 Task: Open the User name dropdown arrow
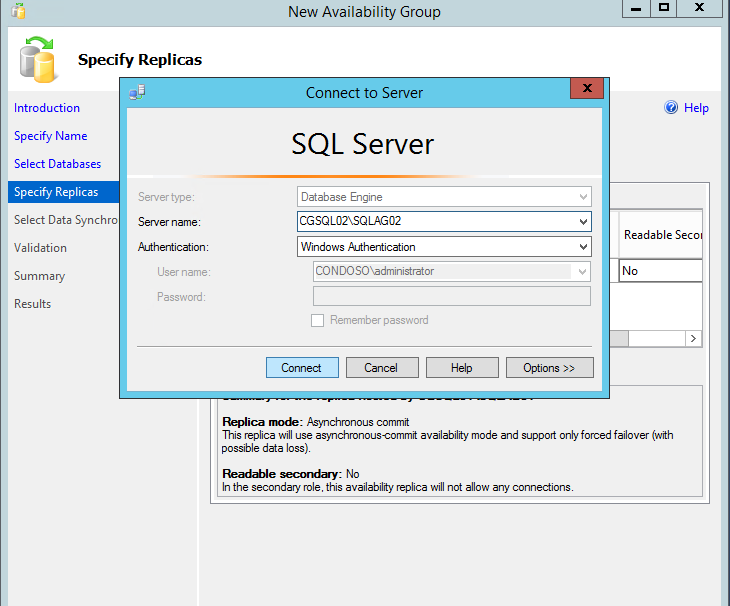582,272
